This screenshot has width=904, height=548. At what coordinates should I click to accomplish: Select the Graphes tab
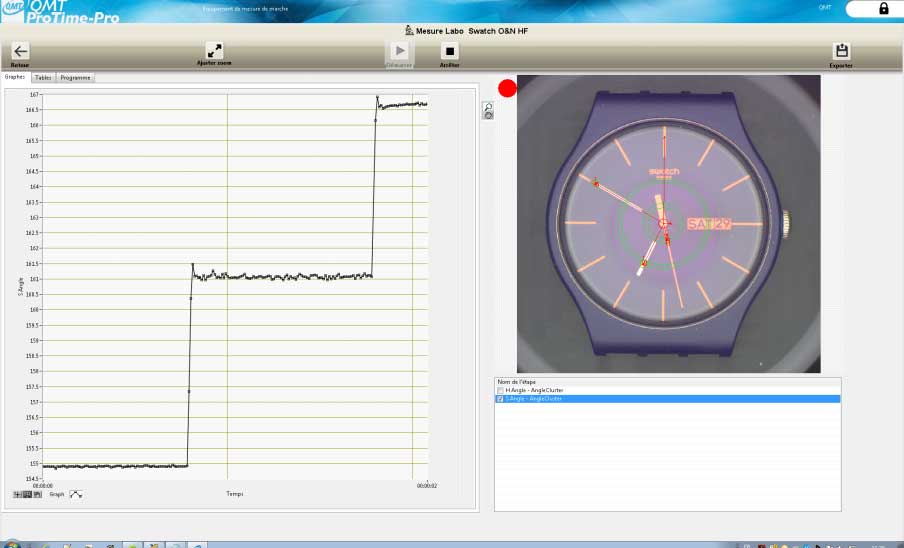point(15,77)
